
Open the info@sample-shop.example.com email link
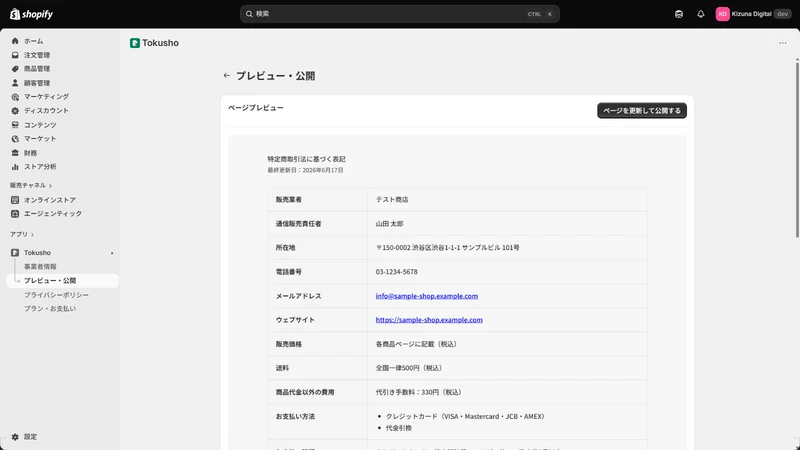(427, 296)
